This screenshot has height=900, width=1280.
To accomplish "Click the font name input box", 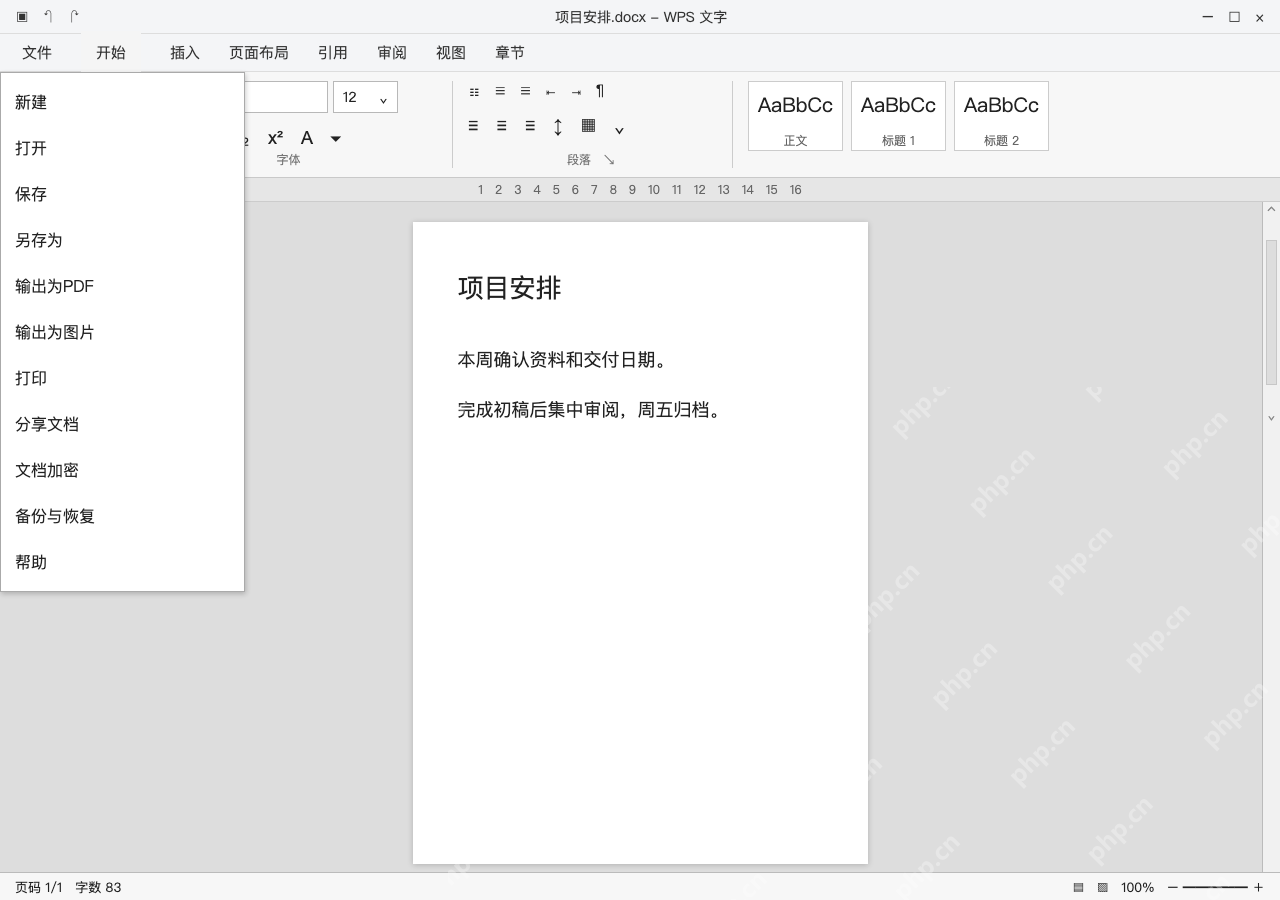I will coord(286,97).
